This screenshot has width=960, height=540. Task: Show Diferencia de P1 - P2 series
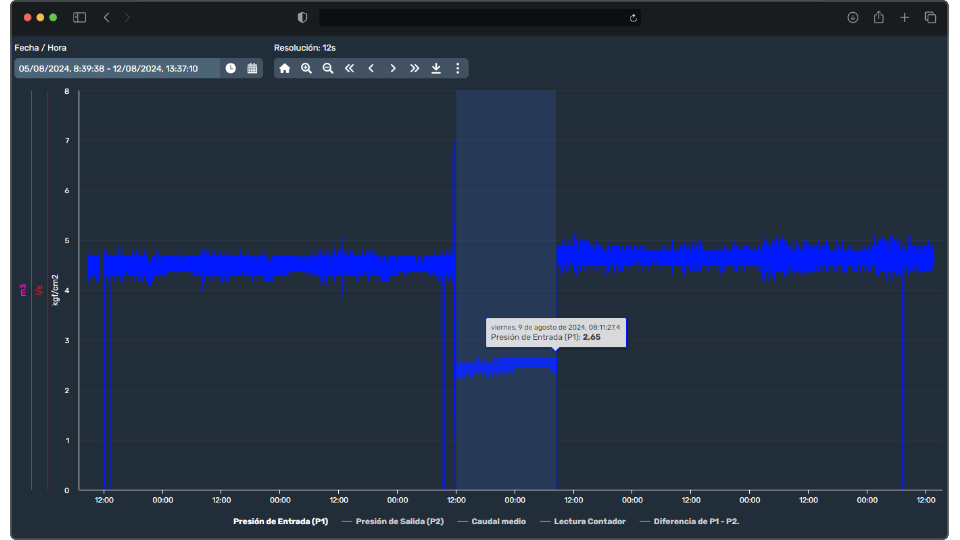point(696,521)
